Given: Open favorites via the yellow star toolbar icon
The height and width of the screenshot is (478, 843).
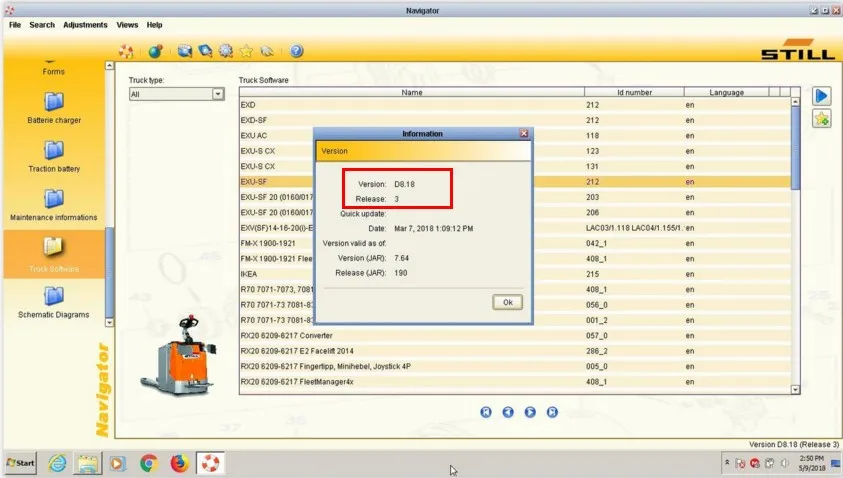Looking at the screenshot, I should click(x=246, y=51).
